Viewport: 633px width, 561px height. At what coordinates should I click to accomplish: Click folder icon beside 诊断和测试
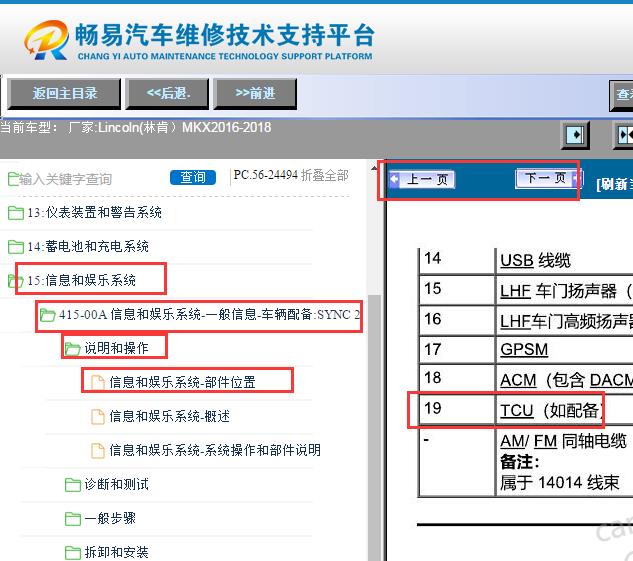click(73, 484)
